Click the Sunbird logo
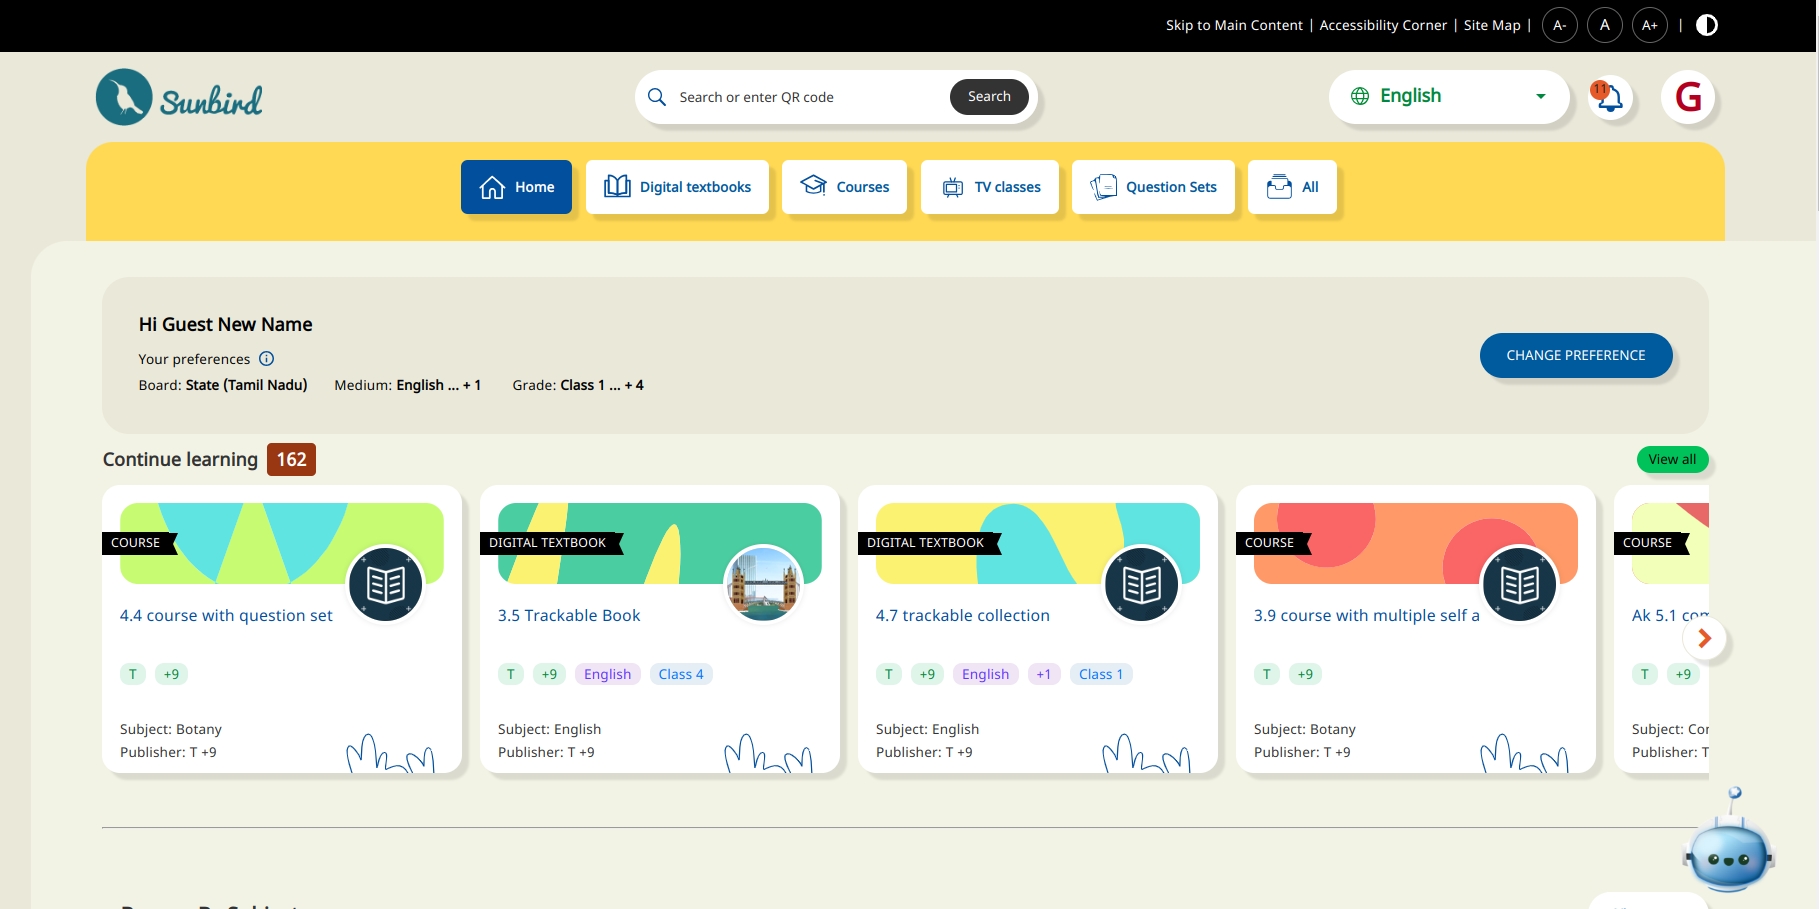 point(179,98)
